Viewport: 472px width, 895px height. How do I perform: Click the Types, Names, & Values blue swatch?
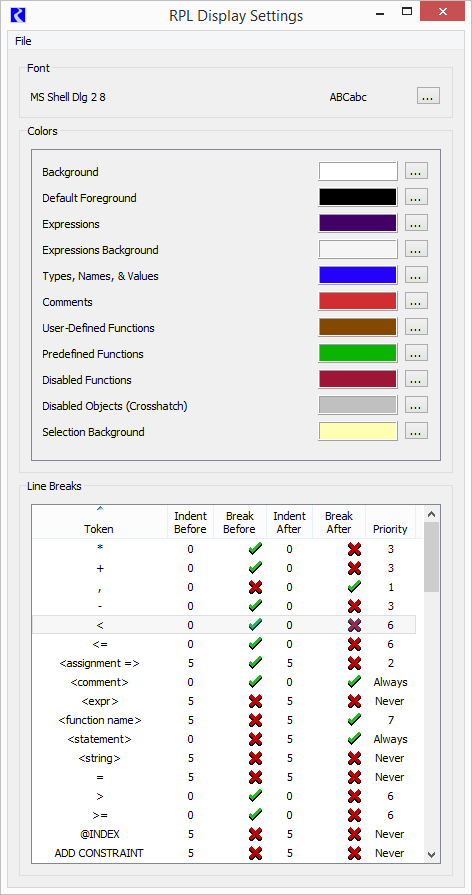click(x=358, y=275)
